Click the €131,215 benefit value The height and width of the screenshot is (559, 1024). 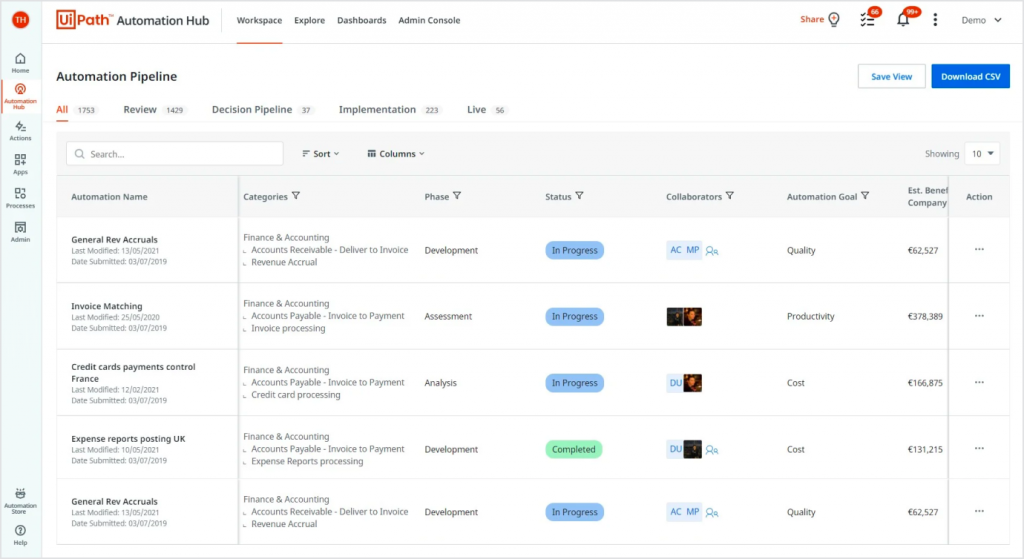[925, 449]
